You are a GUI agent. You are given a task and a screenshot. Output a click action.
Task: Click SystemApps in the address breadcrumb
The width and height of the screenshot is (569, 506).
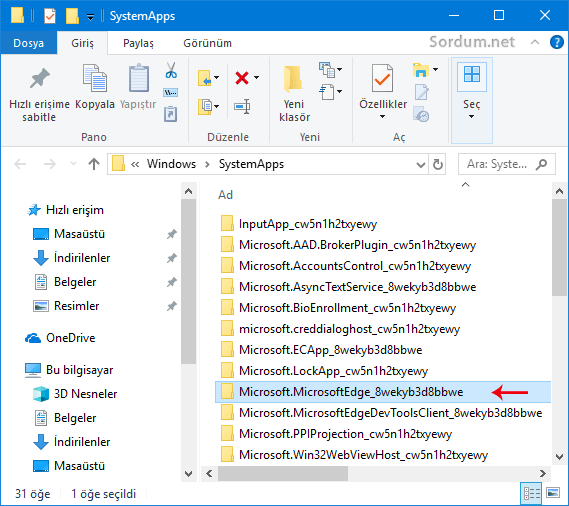pyautogui.click(x=251, y=164)
